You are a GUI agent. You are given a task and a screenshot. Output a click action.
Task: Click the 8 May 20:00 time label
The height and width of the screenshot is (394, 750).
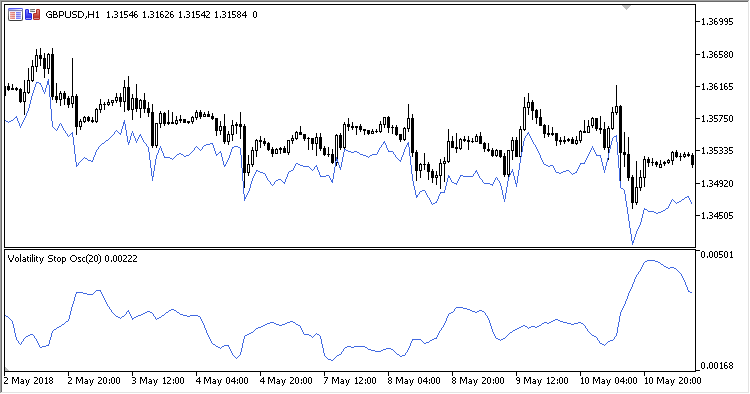[478, 381]
